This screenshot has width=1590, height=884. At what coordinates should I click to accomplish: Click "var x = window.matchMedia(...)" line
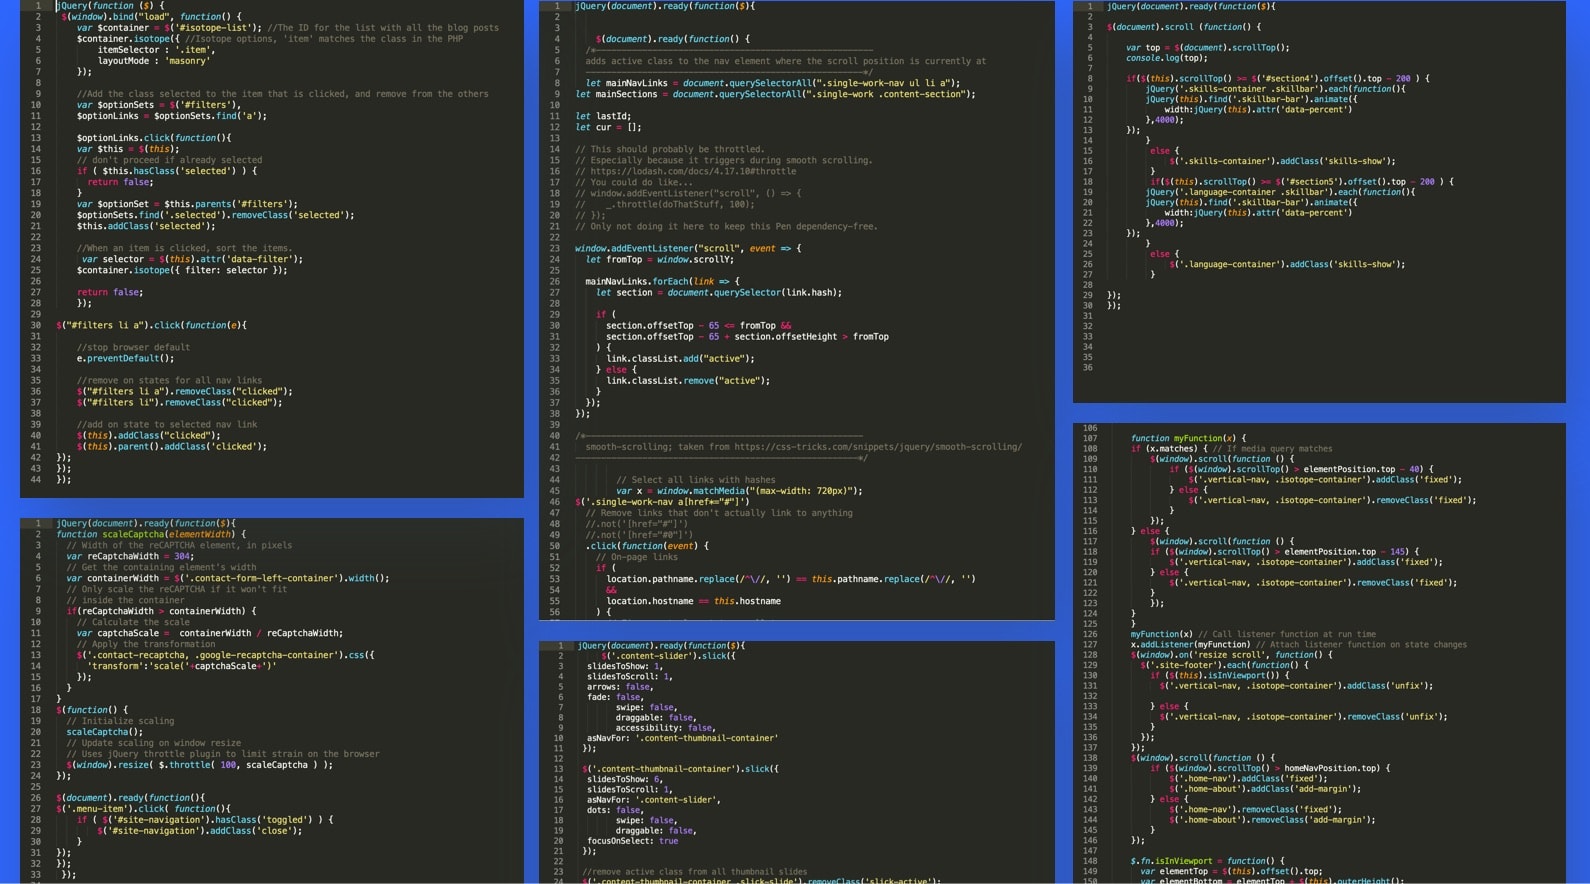739,491
